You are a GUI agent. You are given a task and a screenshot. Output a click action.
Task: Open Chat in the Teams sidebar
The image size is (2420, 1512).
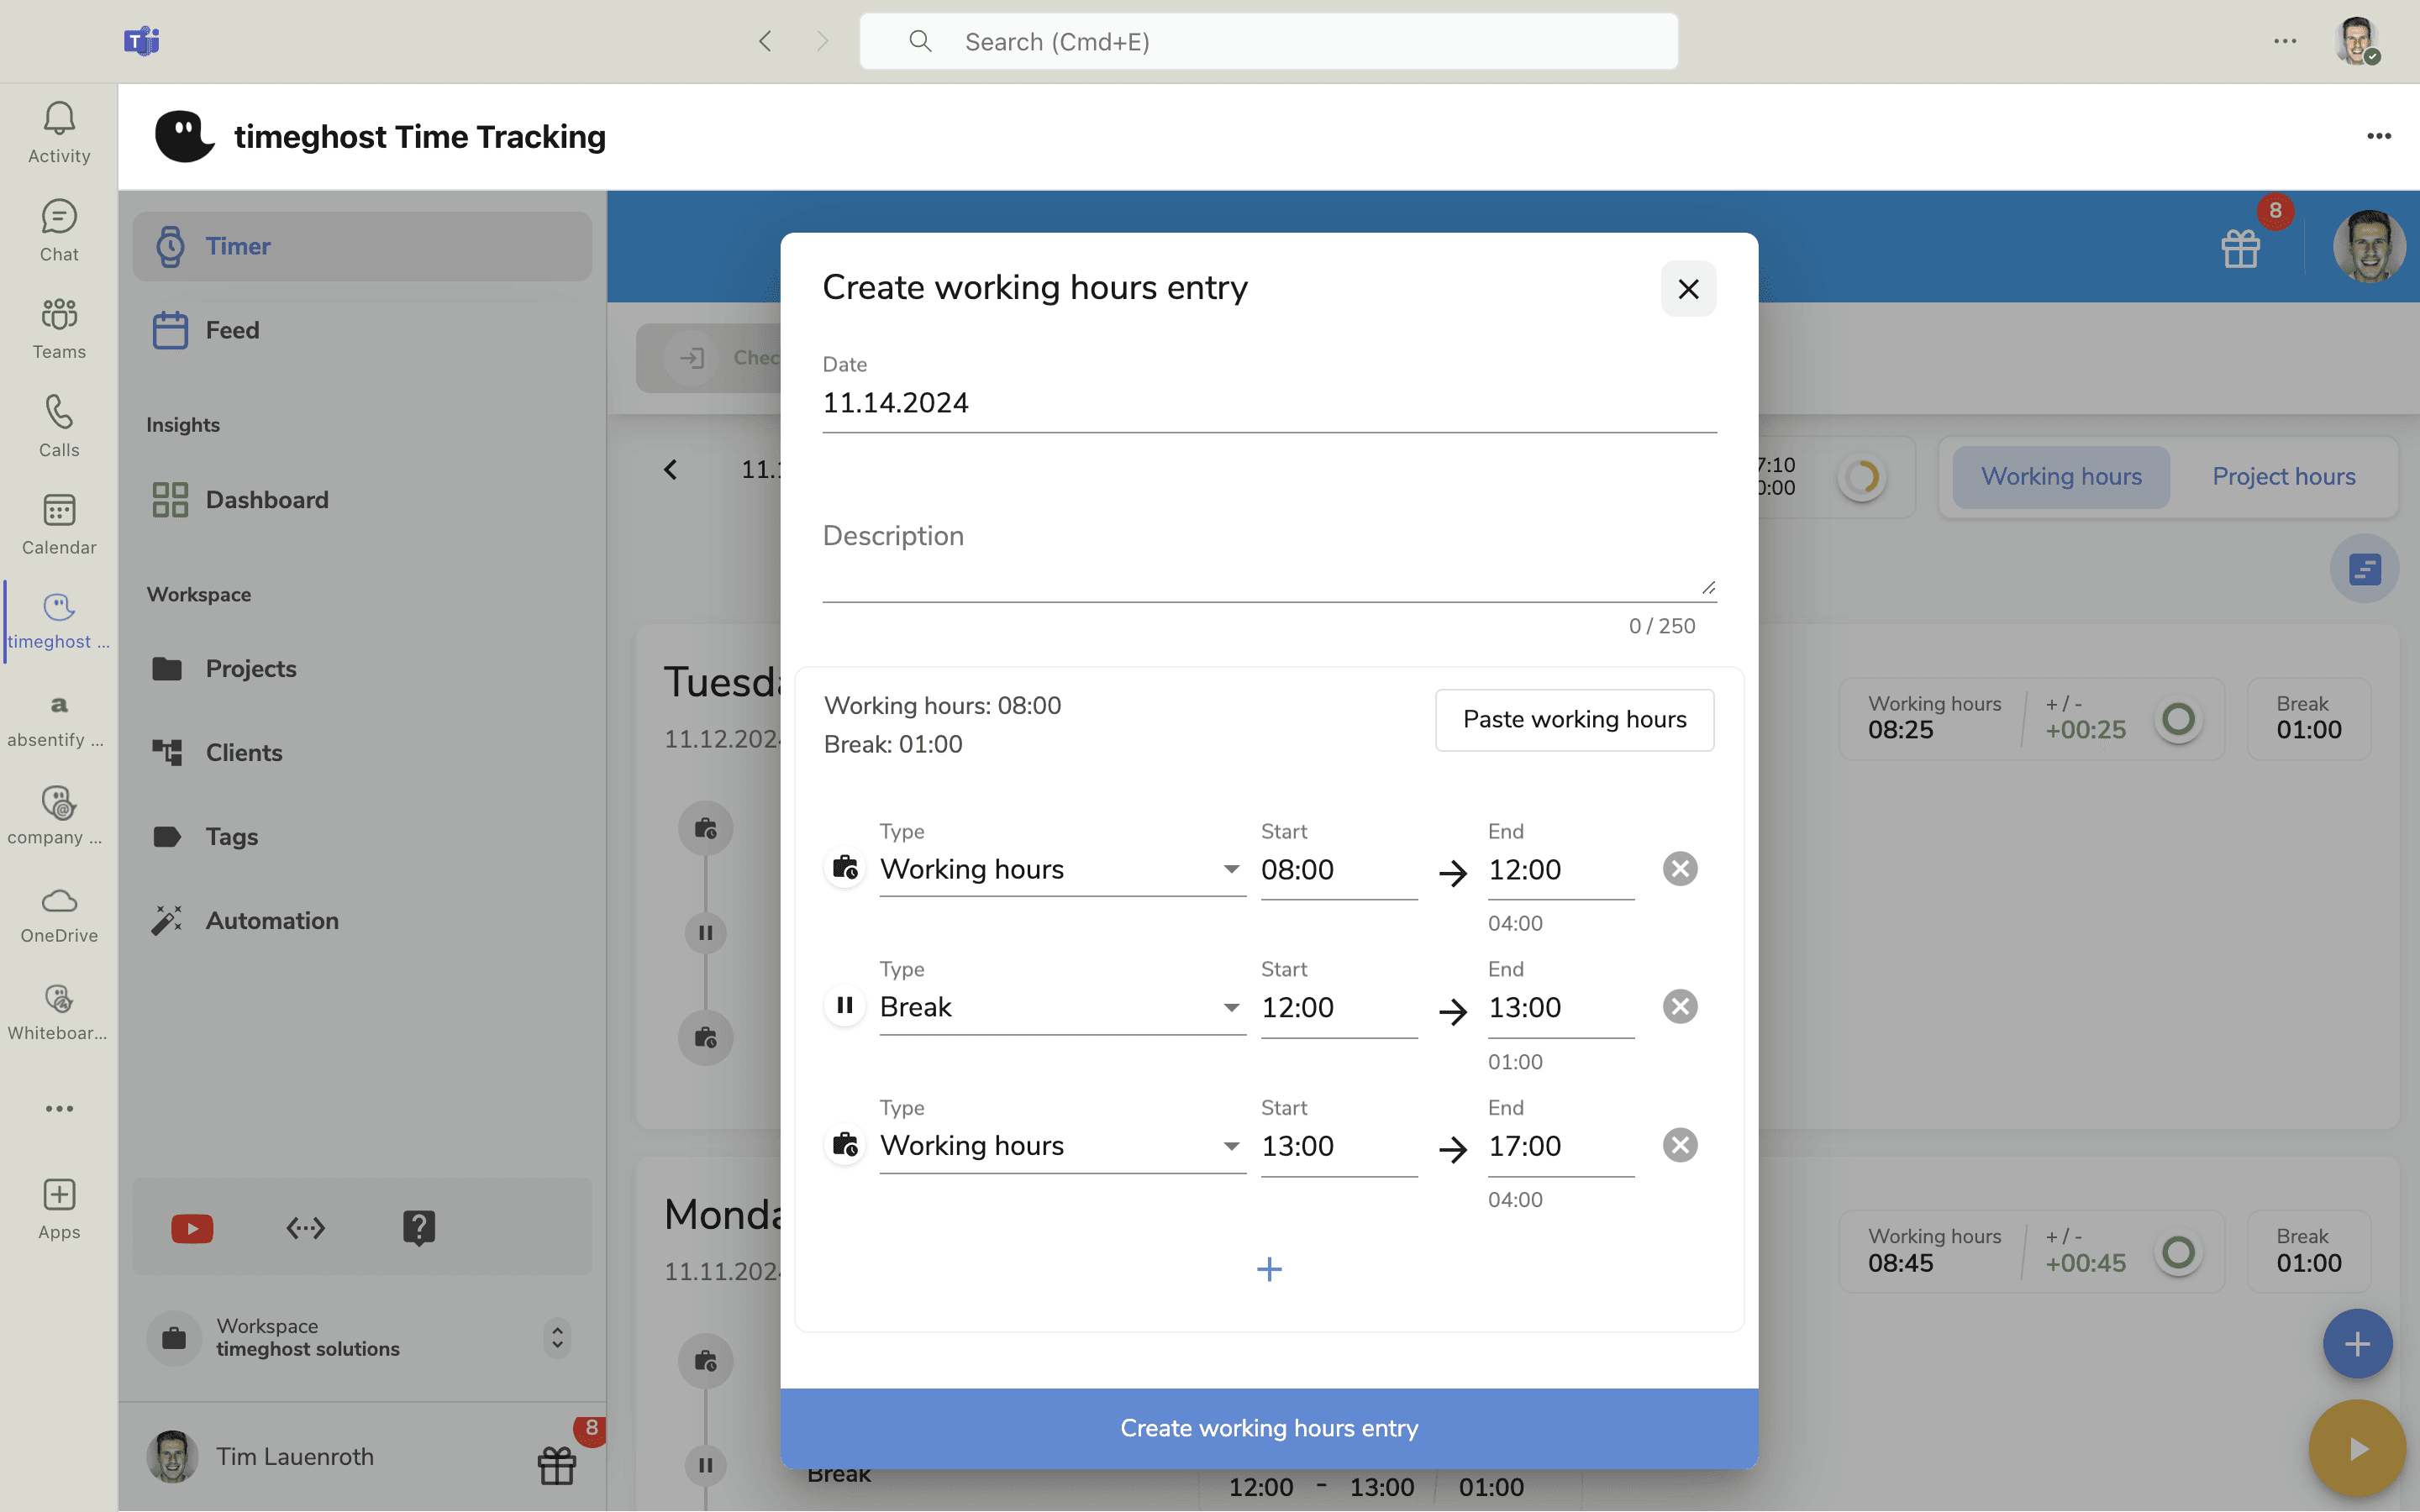[59, 230]
